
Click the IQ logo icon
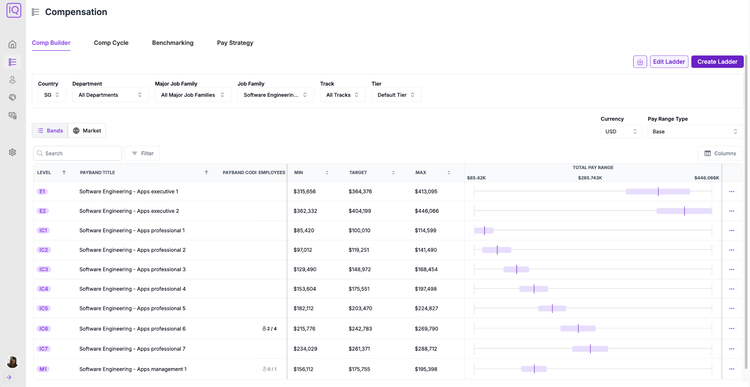(13, 10)
